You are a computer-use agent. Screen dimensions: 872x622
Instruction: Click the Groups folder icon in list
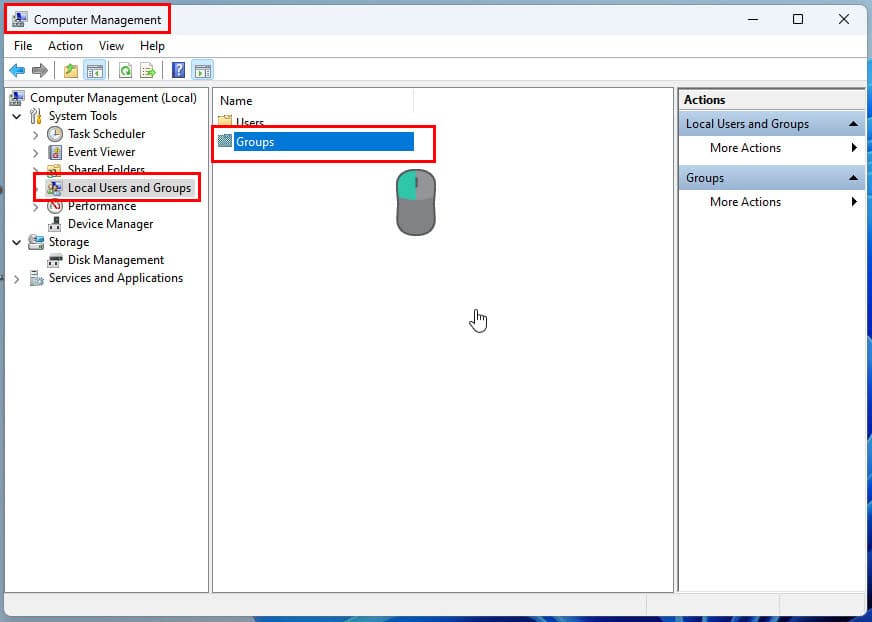coord(225,141)
